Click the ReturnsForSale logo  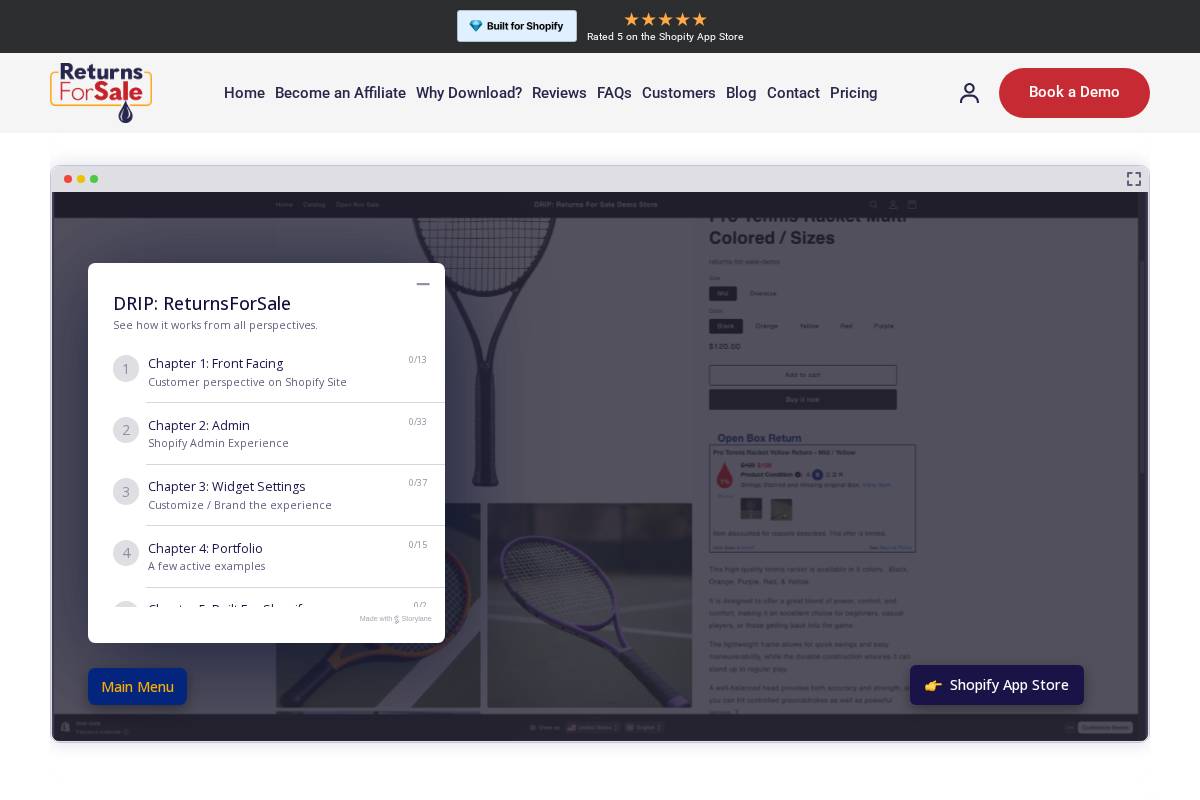(x=101, y=92)
